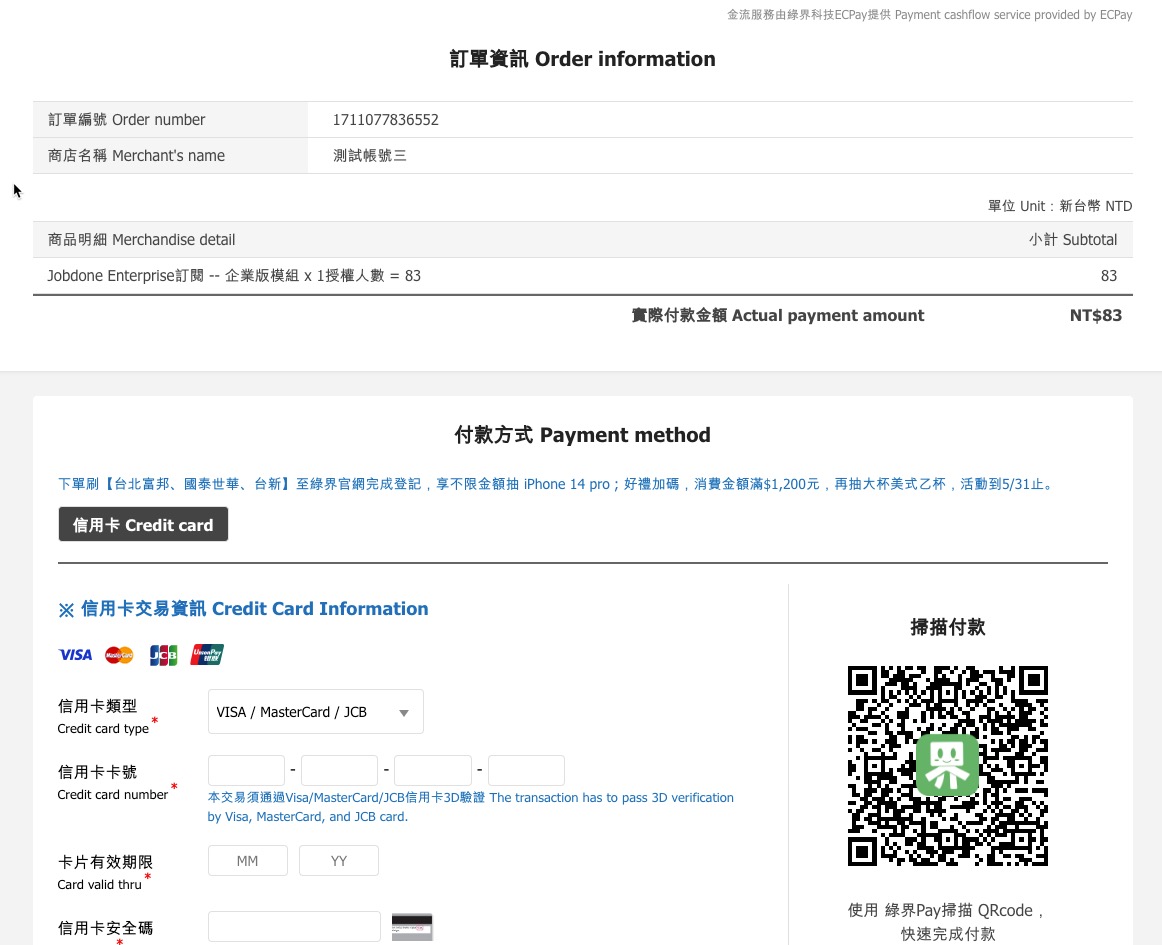Click the MM expiry month field
Image resolution: width=1162 pixels, height=945 pixels.
(x=248, y=861)
